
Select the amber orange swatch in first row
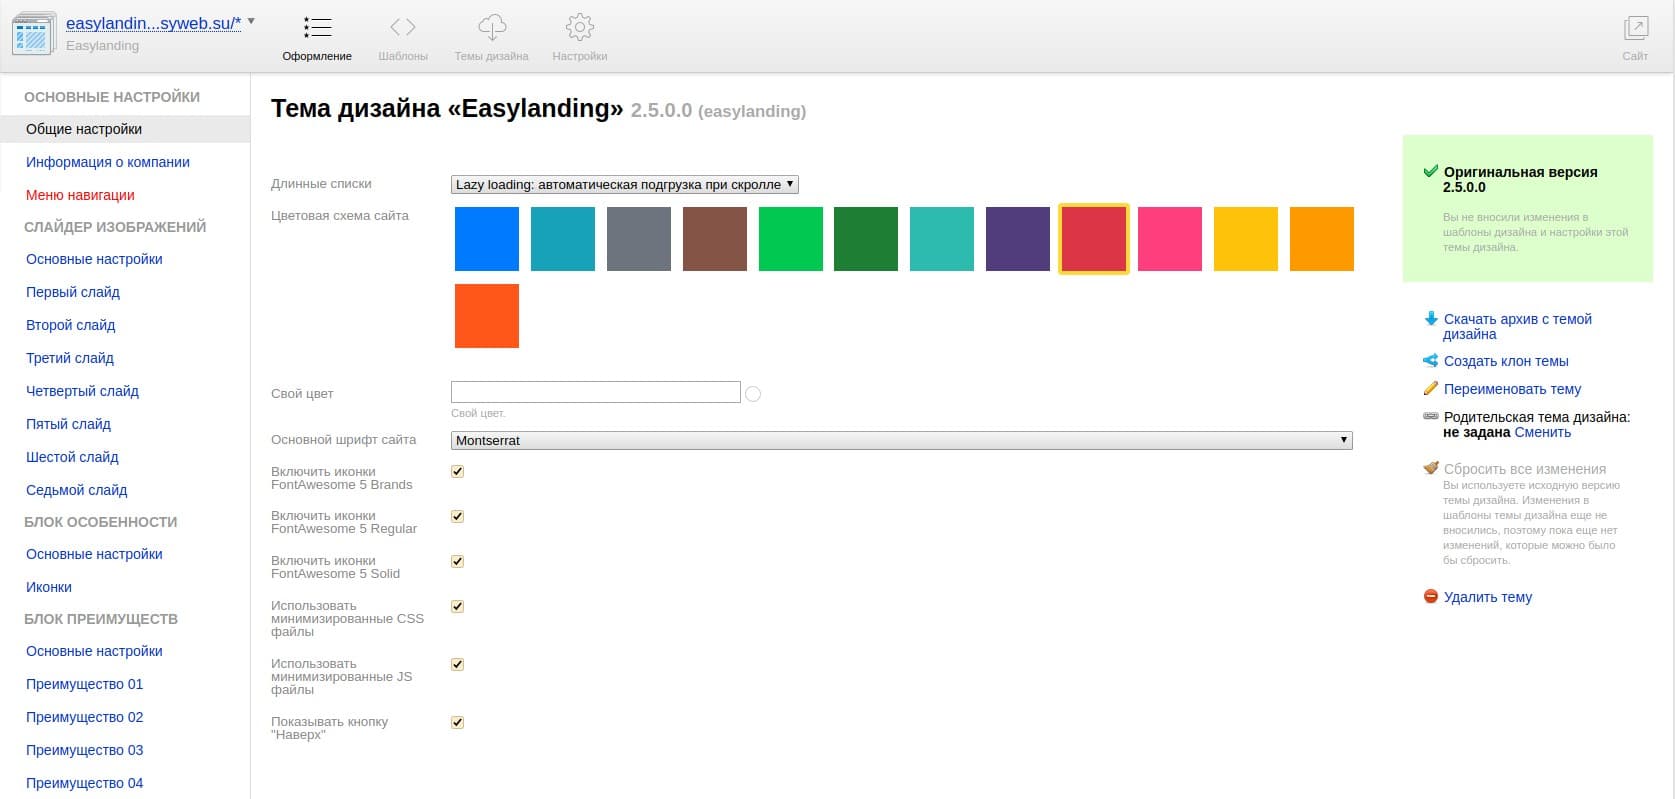1322,239
